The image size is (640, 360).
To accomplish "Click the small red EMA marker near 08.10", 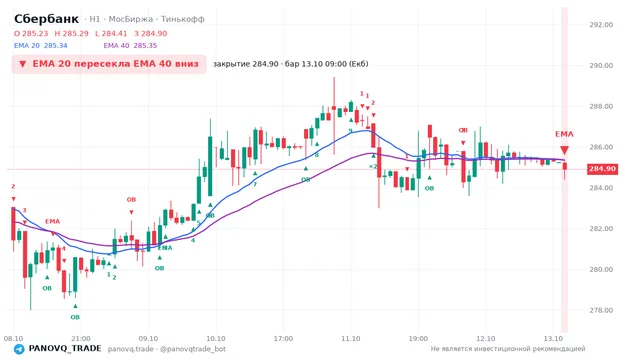I will (52, 222).
